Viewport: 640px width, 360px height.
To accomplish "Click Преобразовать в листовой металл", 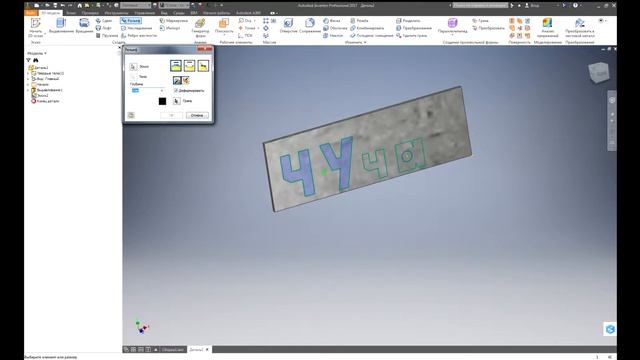I will (580, 27).
